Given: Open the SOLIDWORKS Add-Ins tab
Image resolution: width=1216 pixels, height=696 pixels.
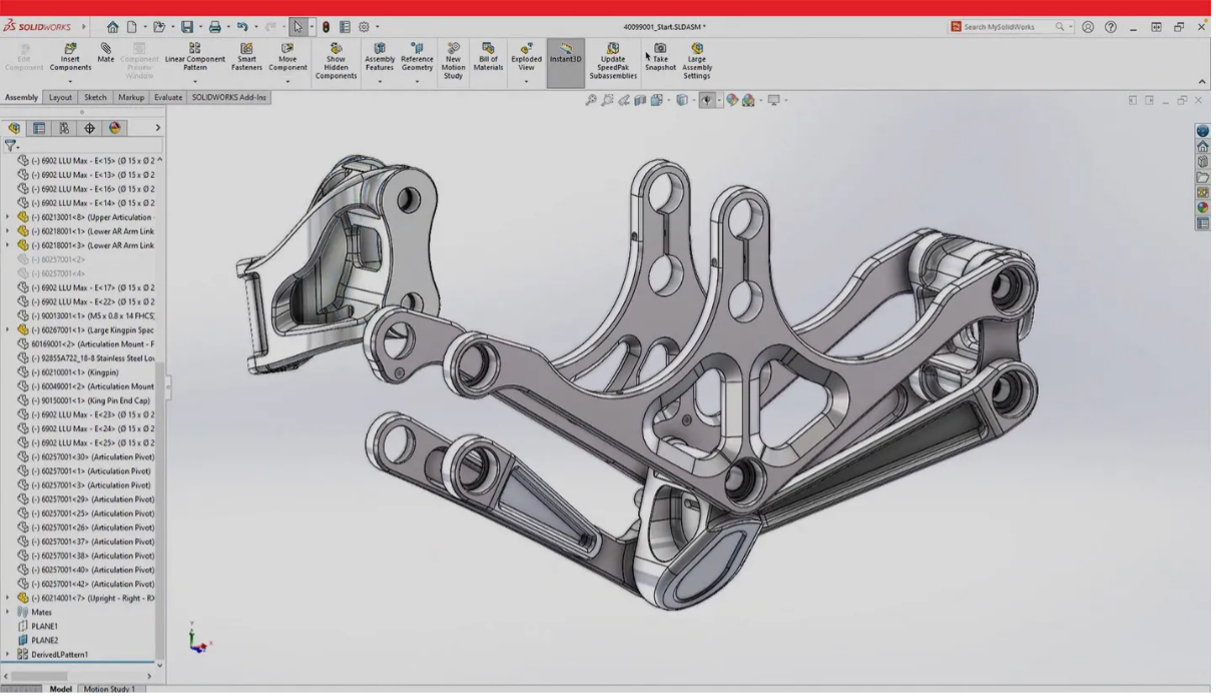Looking at the screenshot, I should [229, 98].
